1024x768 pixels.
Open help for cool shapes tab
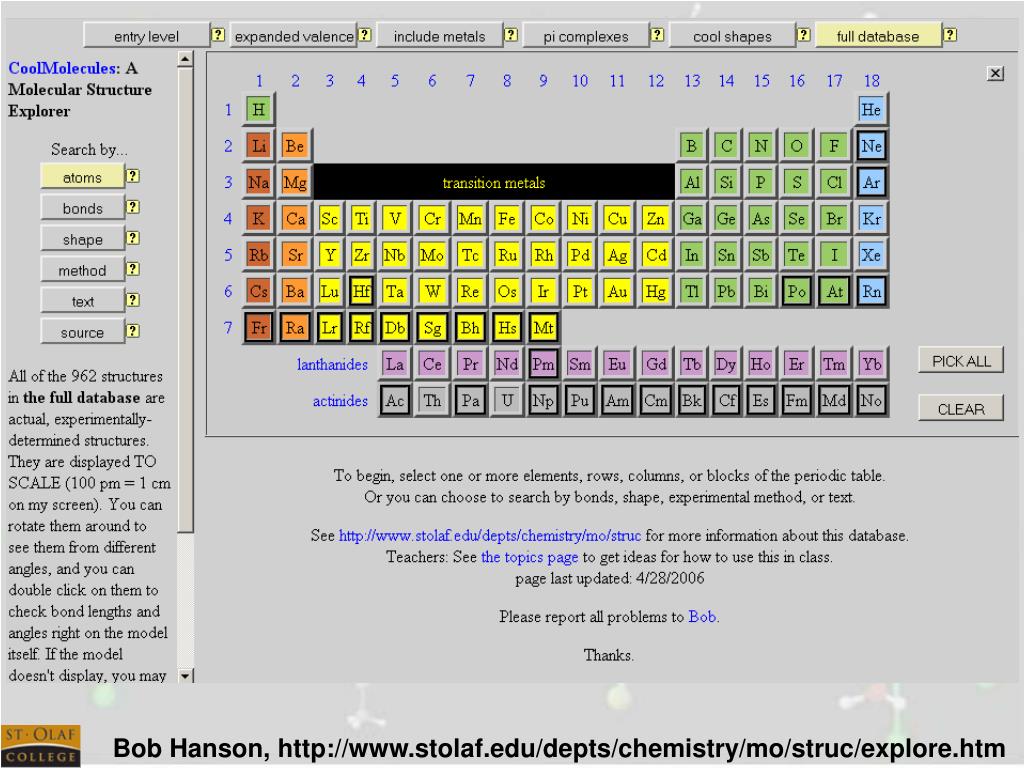[804, 35]
